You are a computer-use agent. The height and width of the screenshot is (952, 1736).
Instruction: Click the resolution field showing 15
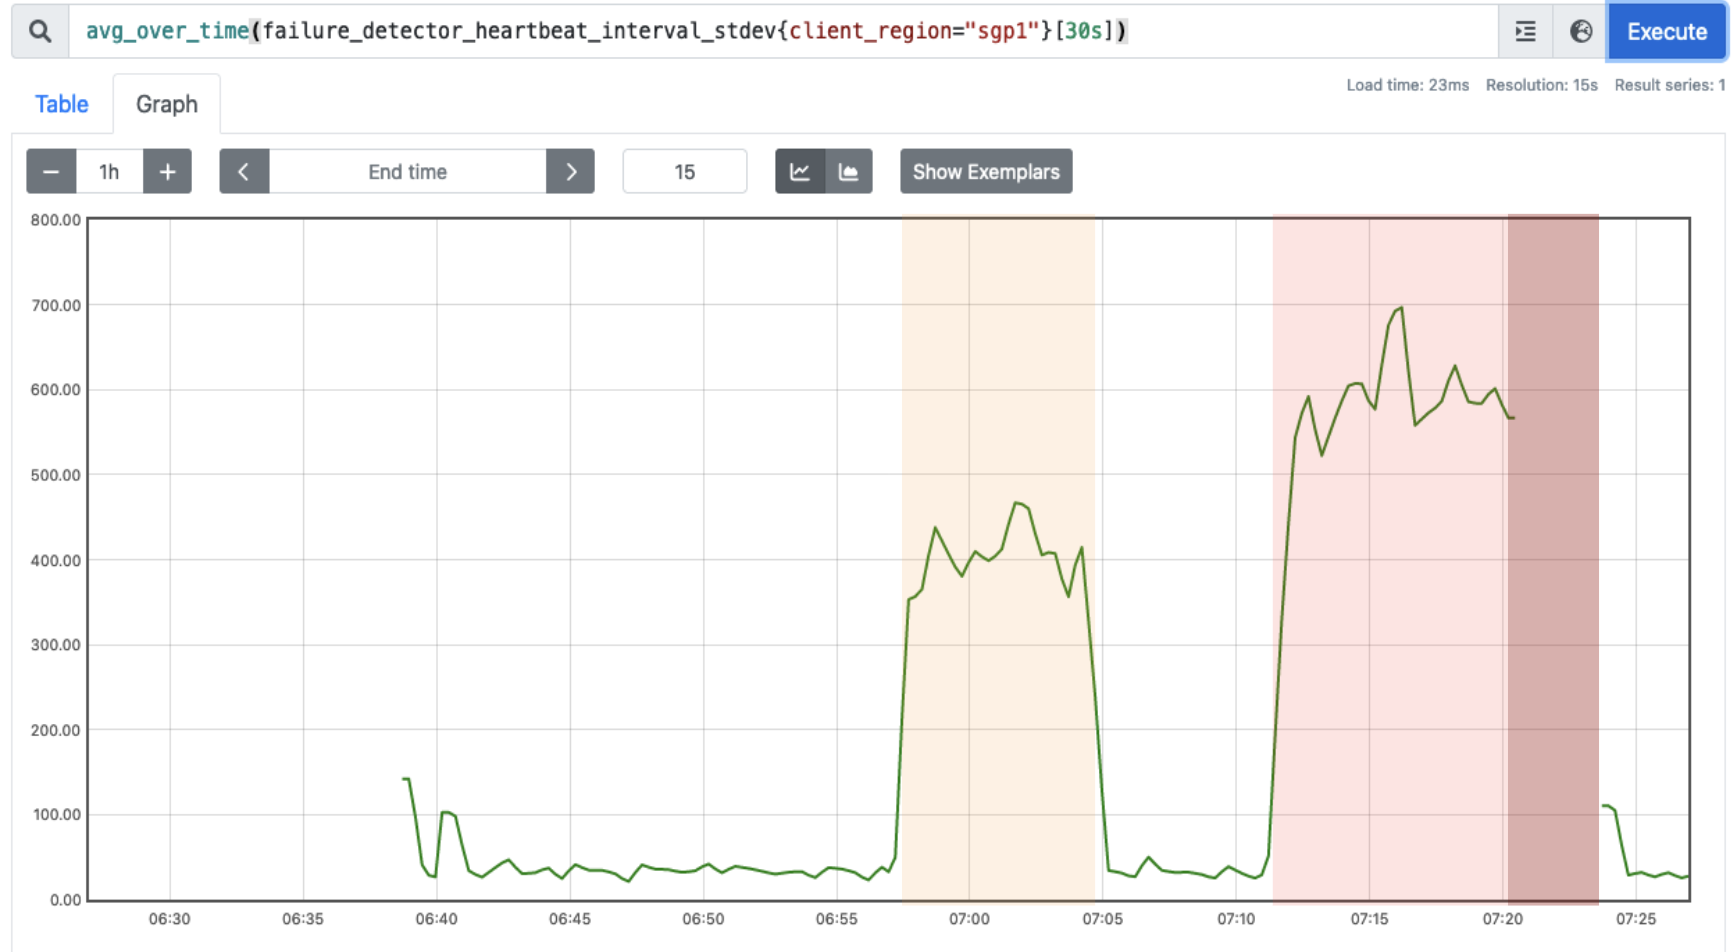tap(684, 172)
